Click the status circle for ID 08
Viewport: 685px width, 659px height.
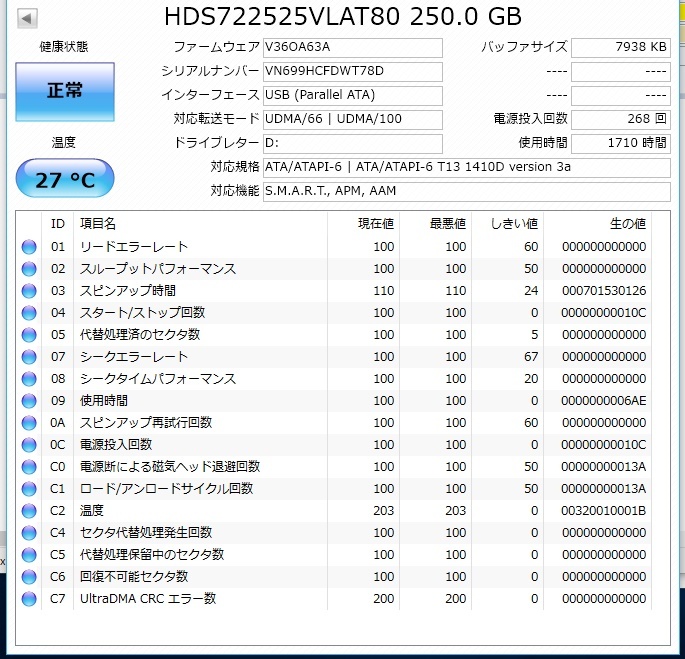(29, 379)
